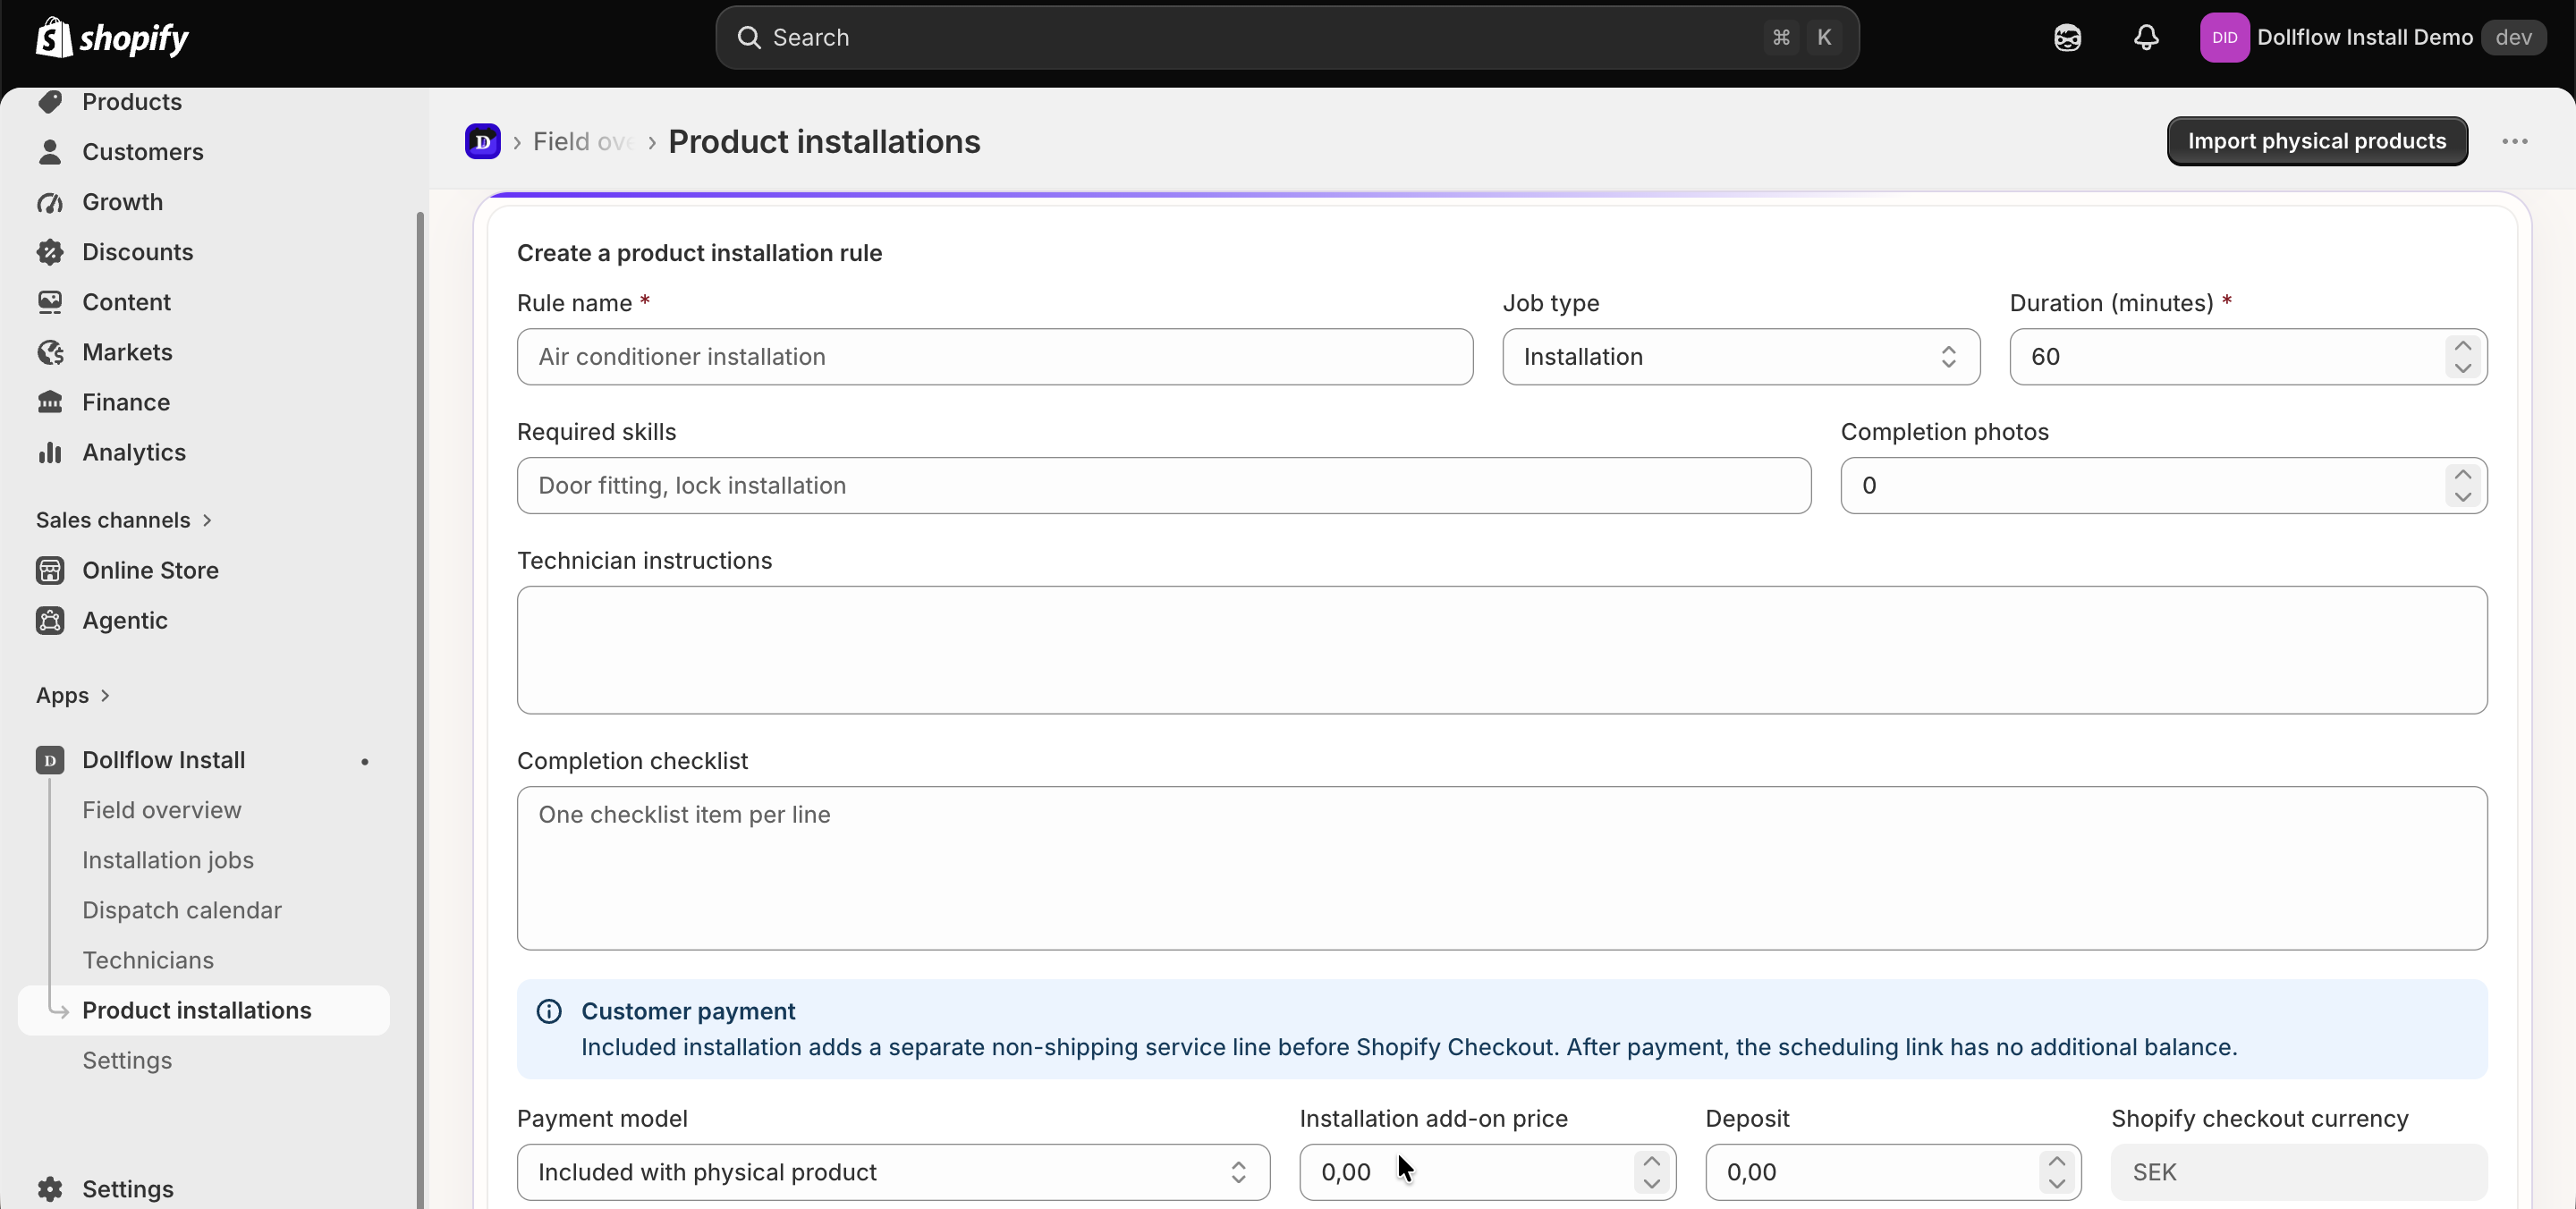Click the Technician instructions text area
Image resolution: width=2576 pixels, height=1209 pixels.
(x=1502, y=650)
